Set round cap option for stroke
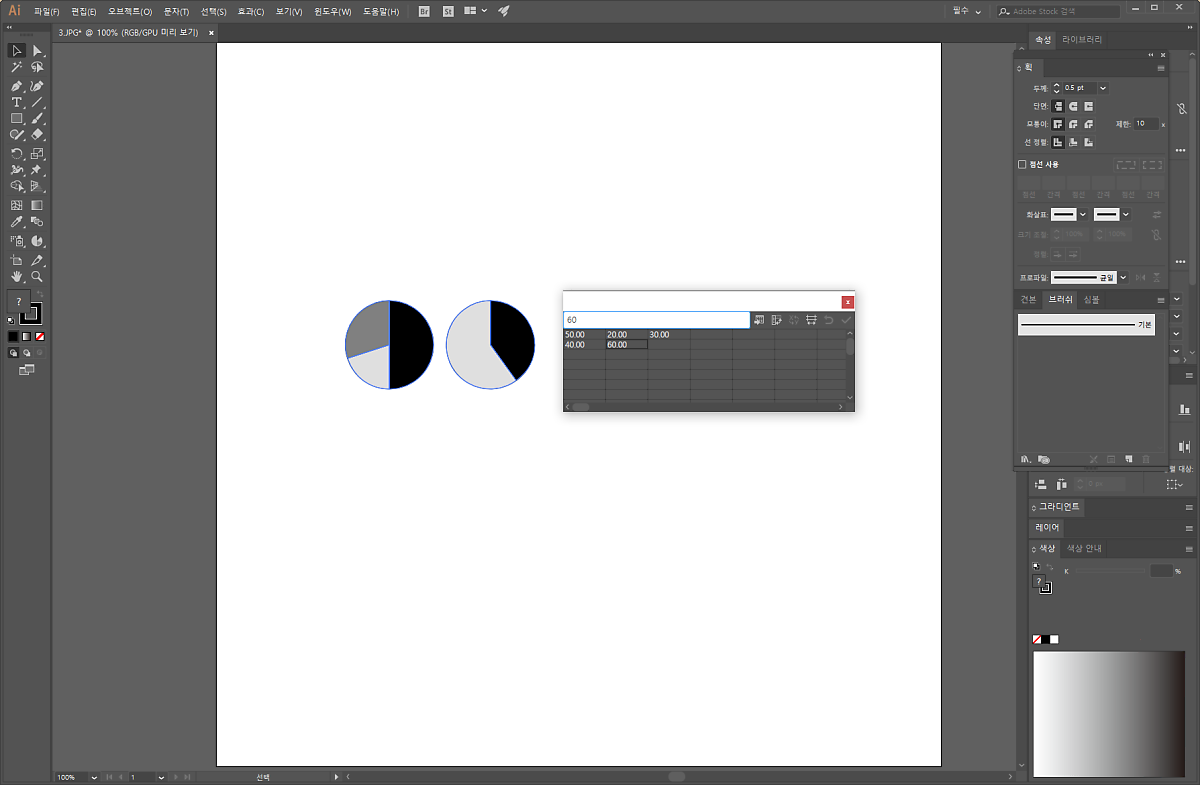This screenshot has height=785, width=1200. tap(1073, 106)
